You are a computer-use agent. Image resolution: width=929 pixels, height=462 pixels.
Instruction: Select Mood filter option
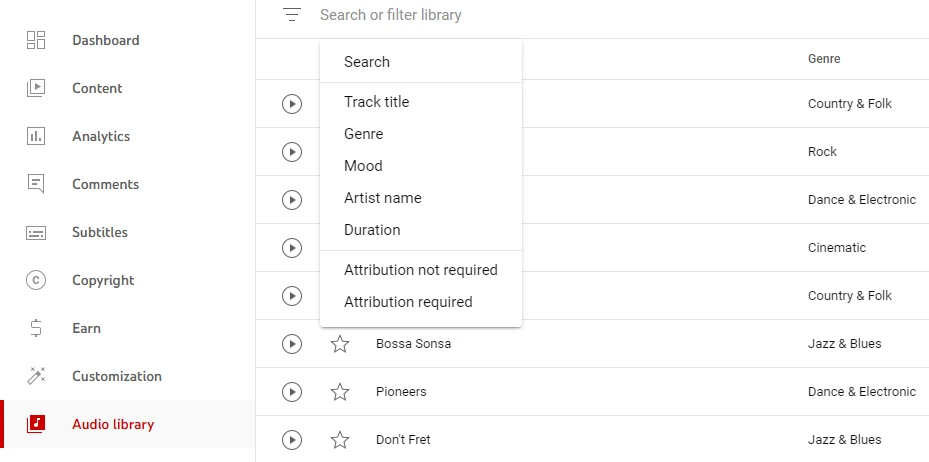421,166
